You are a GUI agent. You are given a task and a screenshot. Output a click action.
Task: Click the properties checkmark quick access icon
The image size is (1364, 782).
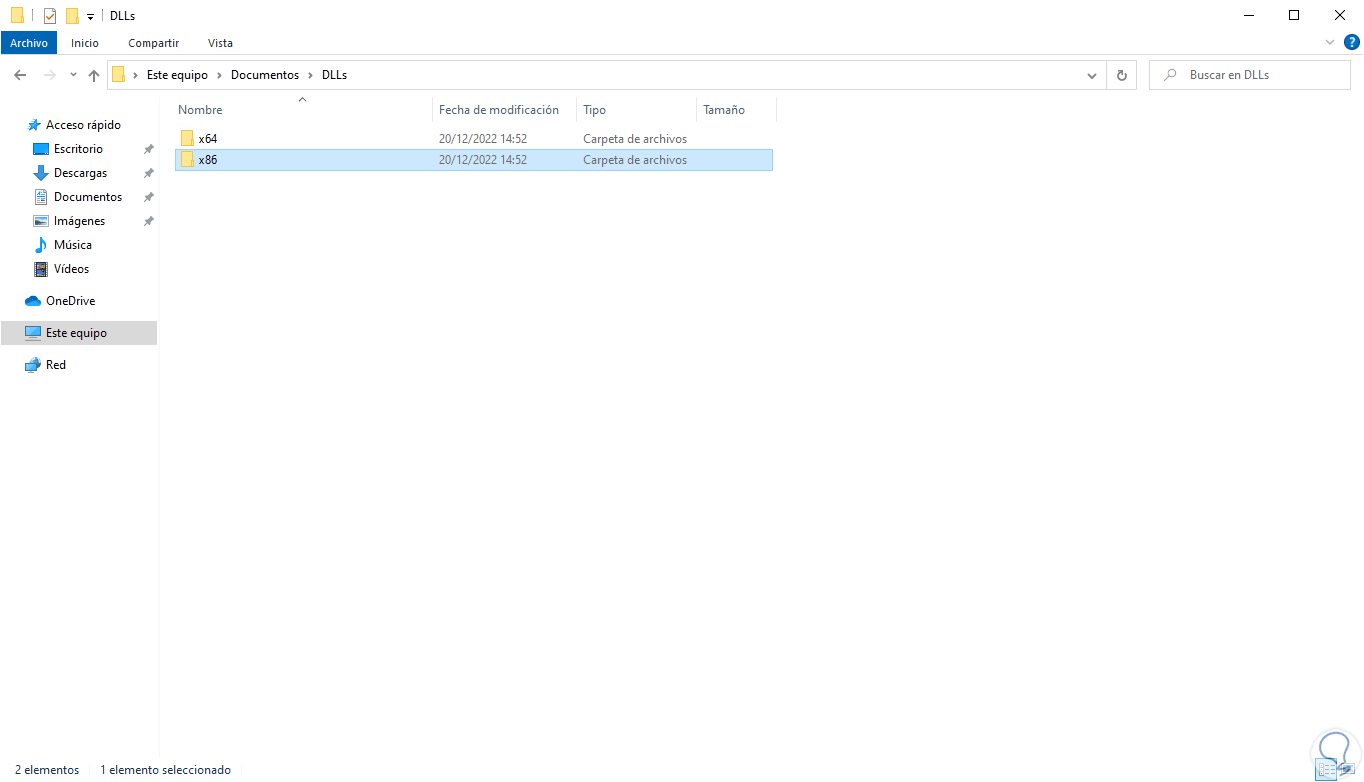pos(50,16)
